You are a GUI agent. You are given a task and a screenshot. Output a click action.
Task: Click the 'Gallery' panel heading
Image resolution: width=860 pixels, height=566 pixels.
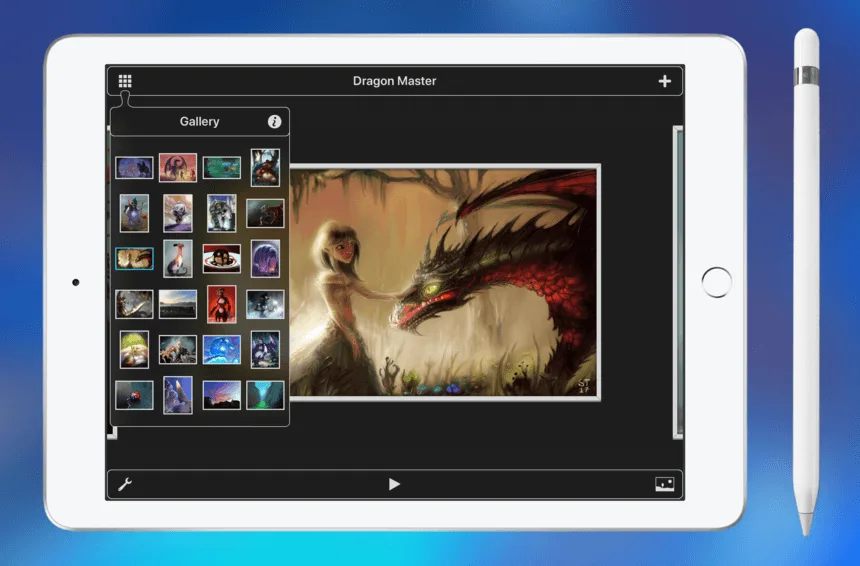click(200, 122)
